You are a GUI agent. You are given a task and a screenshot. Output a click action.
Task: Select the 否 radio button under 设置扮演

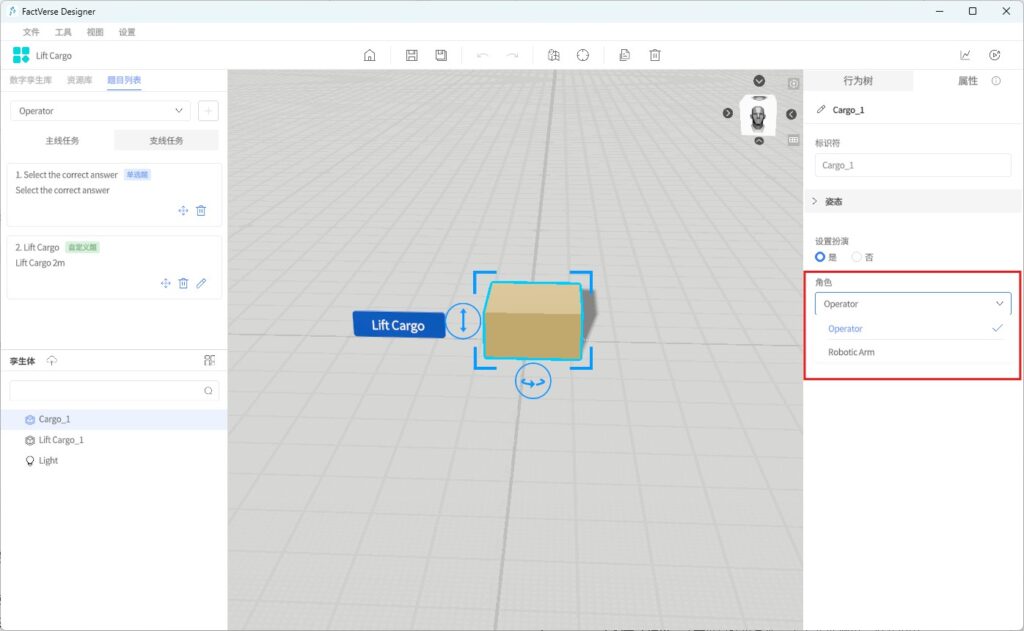point(857,257)
